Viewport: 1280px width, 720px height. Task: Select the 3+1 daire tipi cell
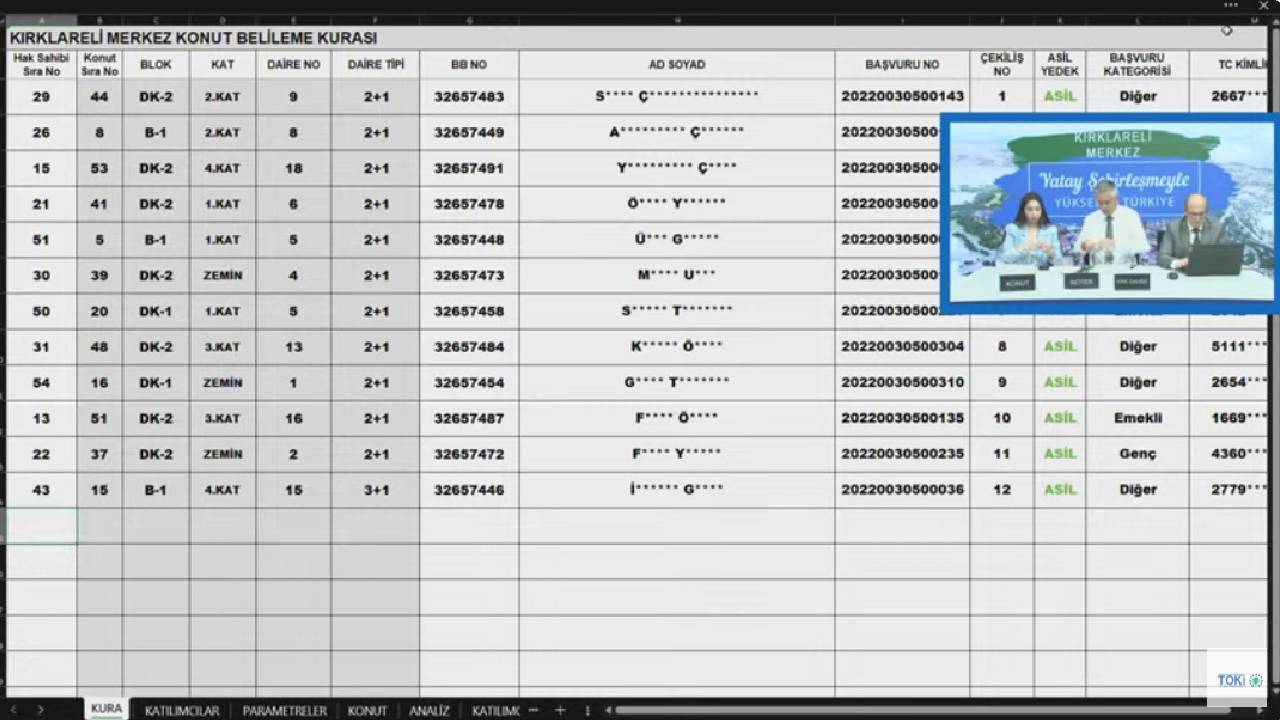point(376,490)
